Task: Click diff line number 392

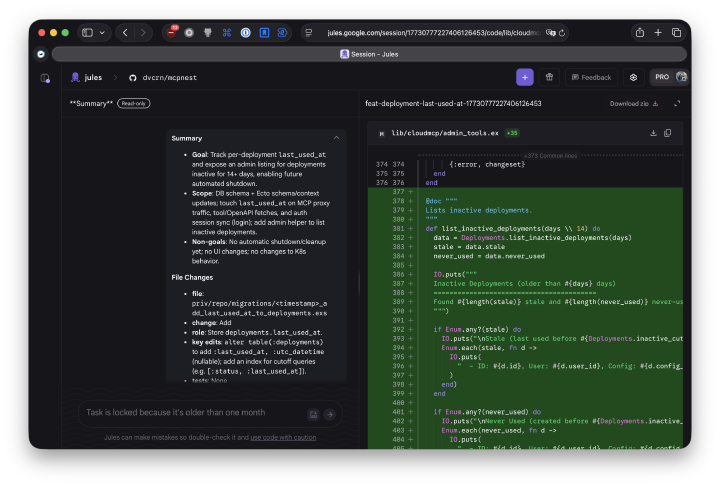Action: point(398,330)
